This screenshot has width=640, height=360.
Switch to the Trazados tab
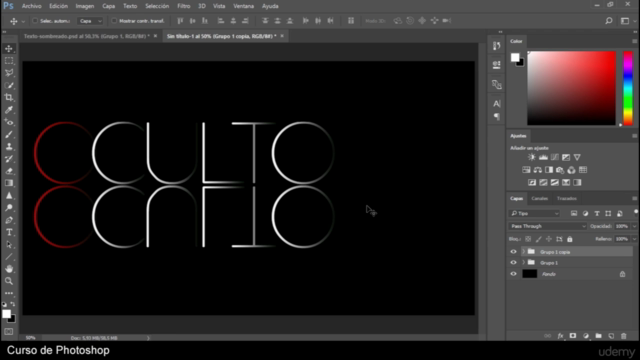[567, 199]
